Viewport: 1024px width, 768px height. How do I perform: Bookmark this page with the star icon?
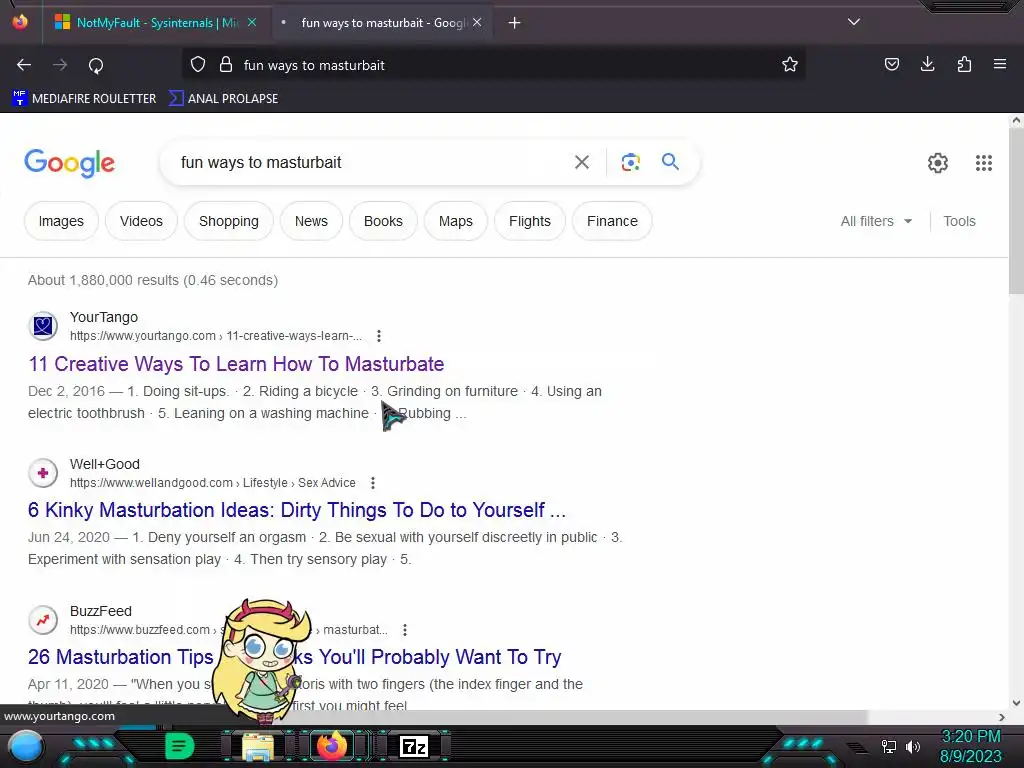click(790, 65)
